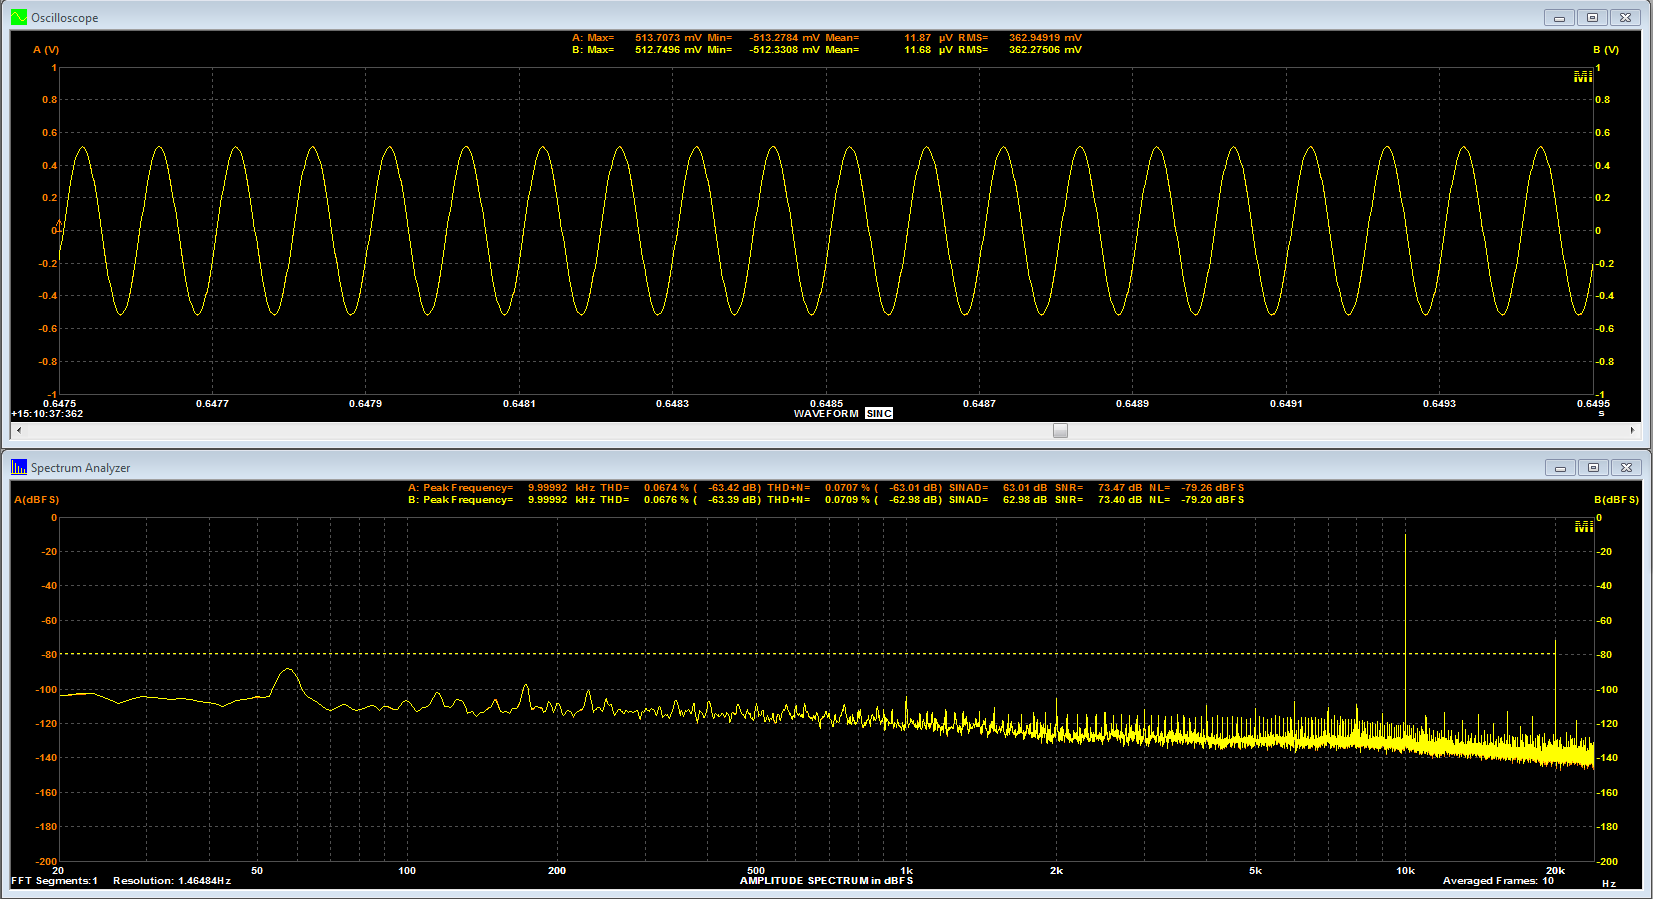Click channel A SINAD value 63.01 dB
This screenshot has width=1653, height=899.
pos(1025,488)
